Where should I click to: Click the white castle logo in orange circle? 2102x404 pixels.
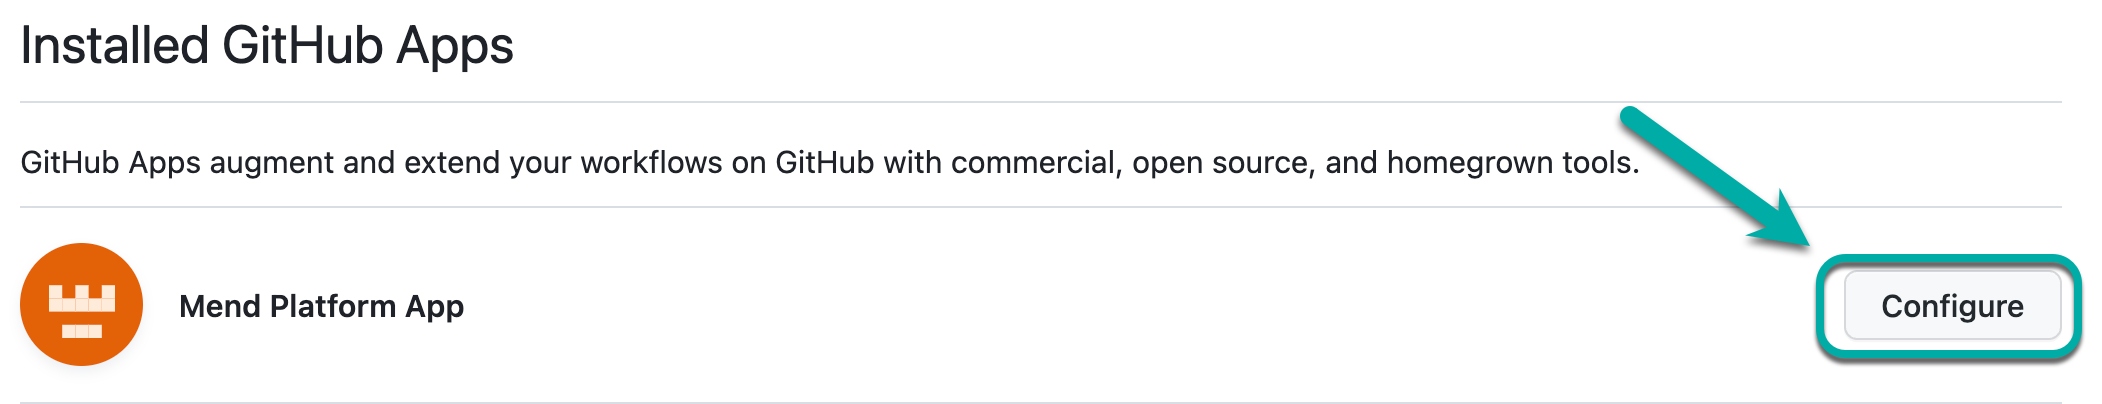[81, 310]
